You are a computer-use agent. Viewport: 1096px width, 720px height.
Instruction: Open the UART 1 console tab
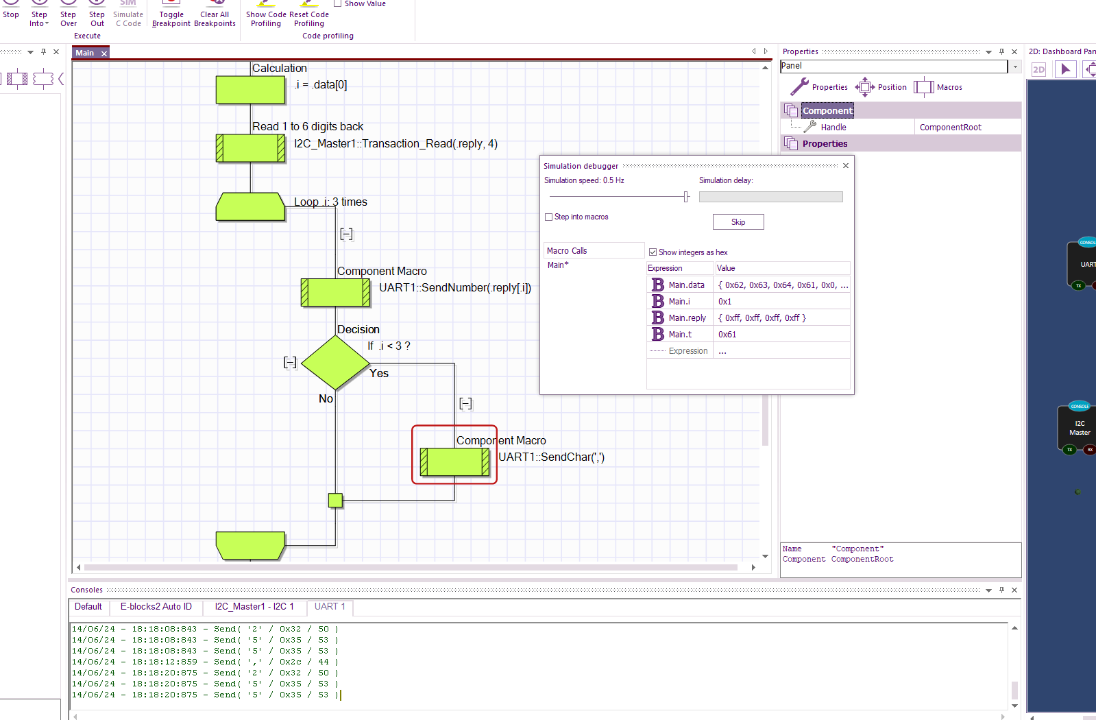[x=330, y=607]
